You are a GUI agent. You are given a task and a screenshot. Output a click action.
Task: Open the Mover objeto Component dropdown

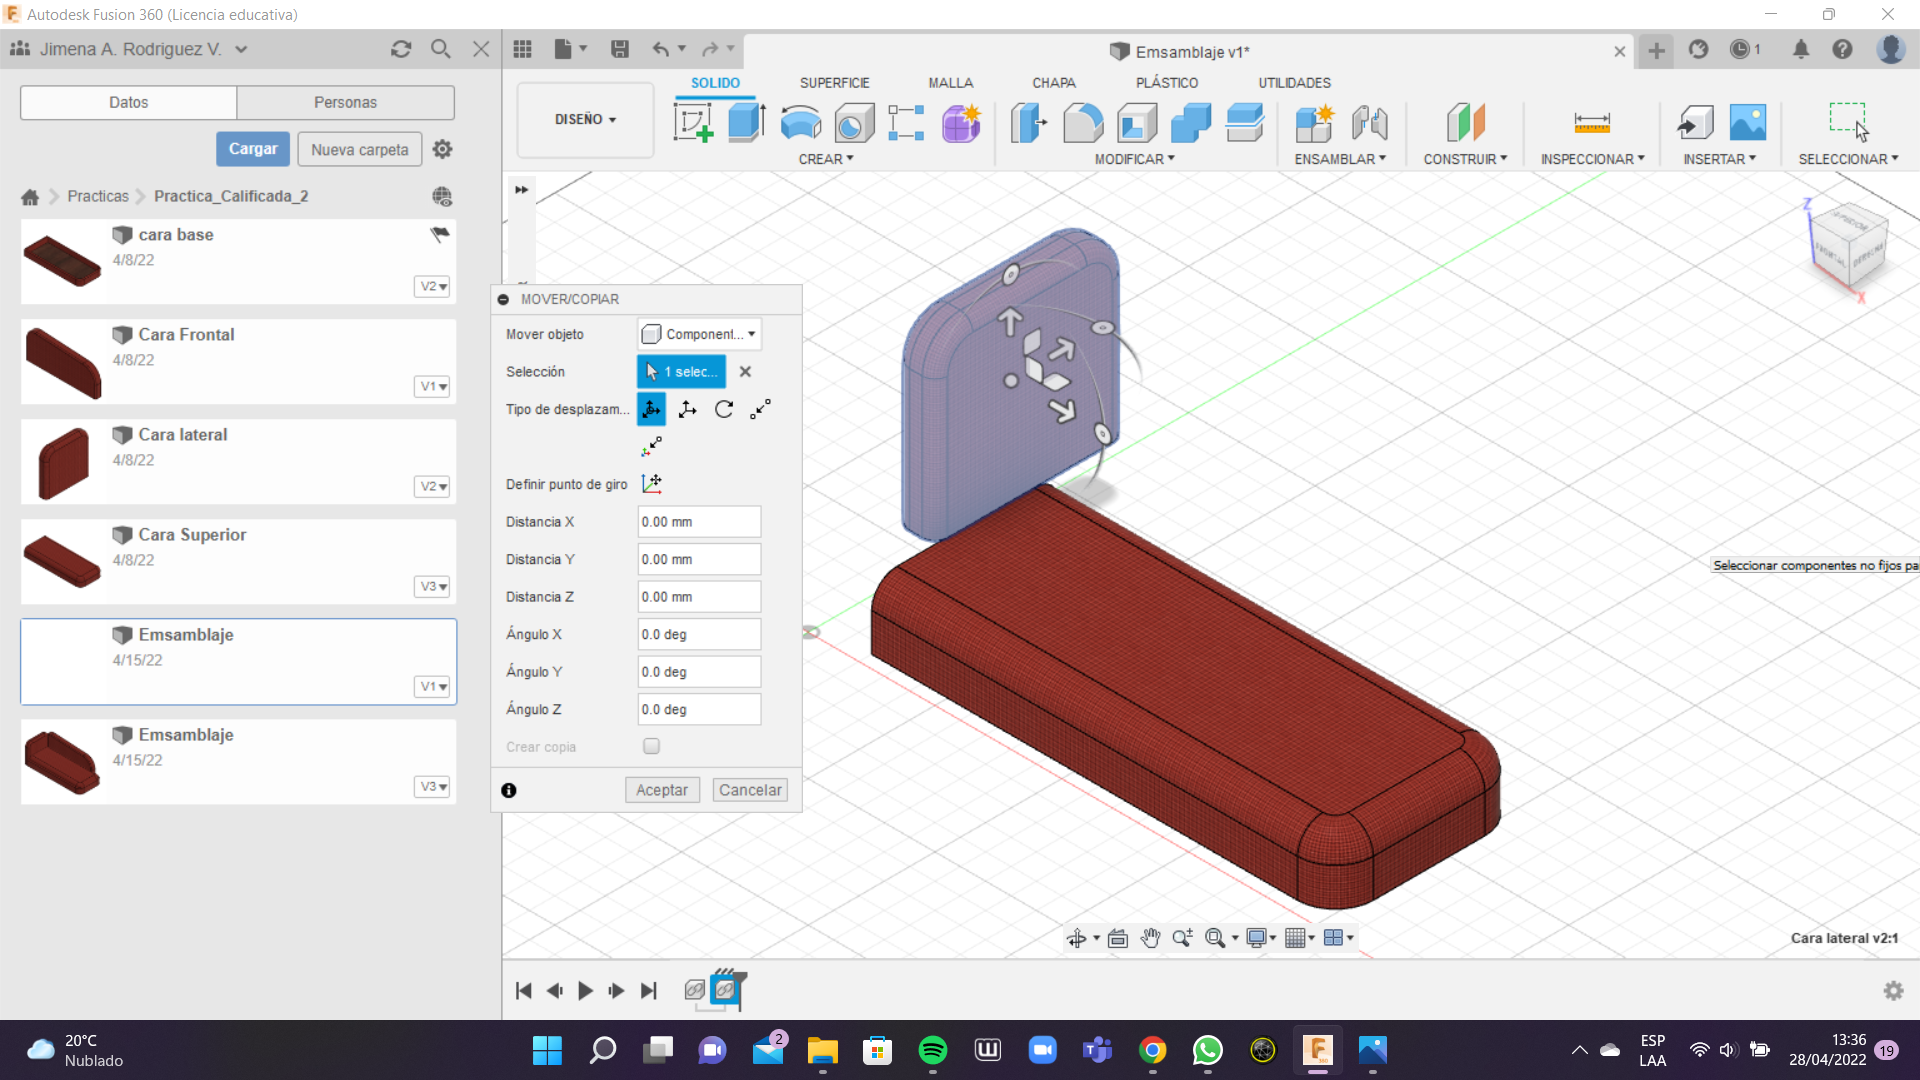[x=699, y=334]
